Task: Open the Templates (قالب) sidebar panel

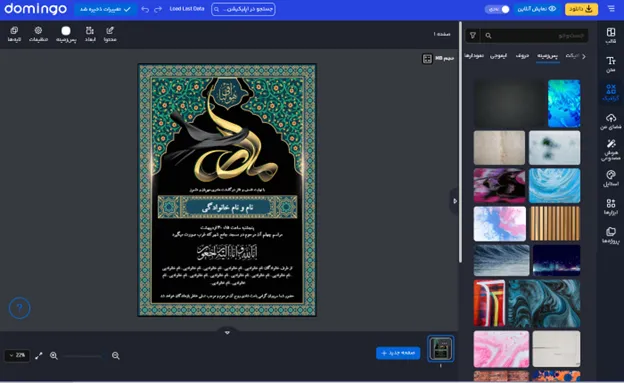Action: pos(611,36)
